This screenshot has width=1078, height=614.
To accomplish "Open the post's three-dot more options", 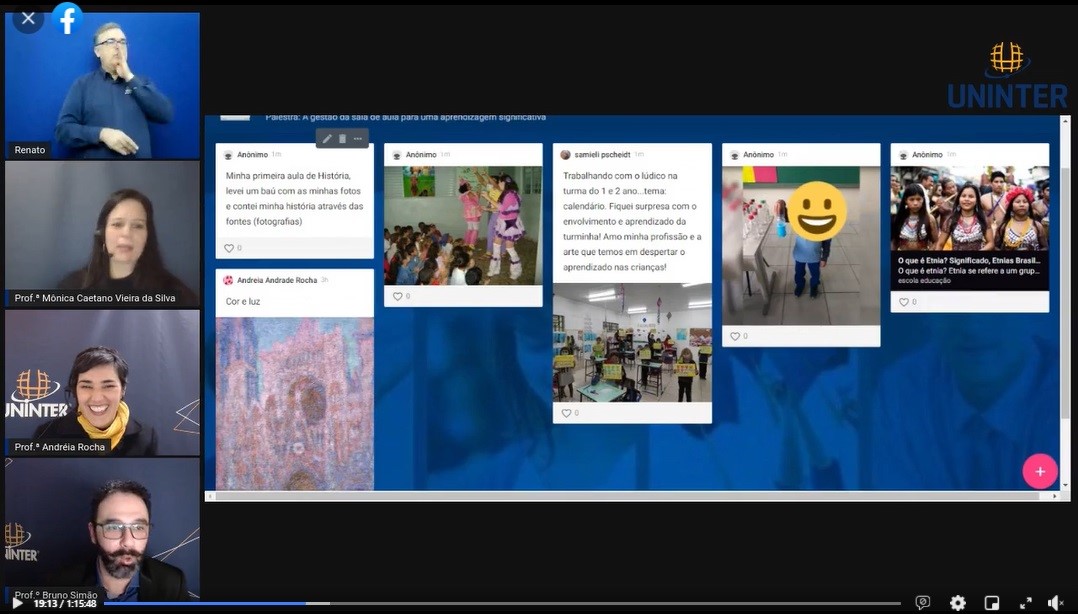I will tap(358, 139).
